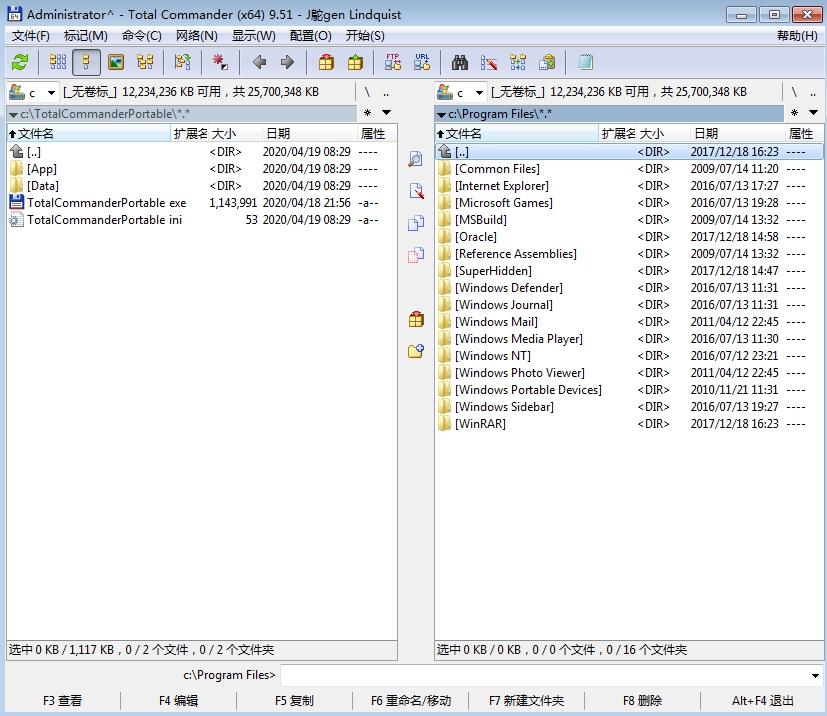The width and height of the screenshot is (827, 716).
Task: Open the 网络(N) menu
Action: (196, 36)
